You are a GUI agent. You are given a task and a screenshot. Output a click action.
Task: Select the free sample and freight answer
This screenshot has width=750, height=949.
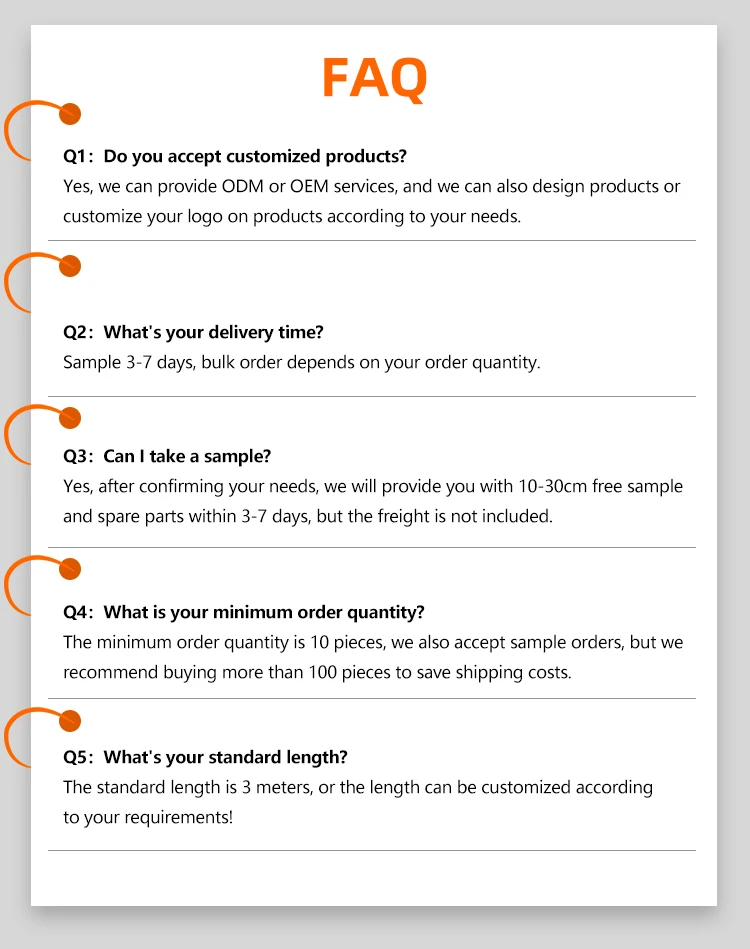click(x=372, y=501)
